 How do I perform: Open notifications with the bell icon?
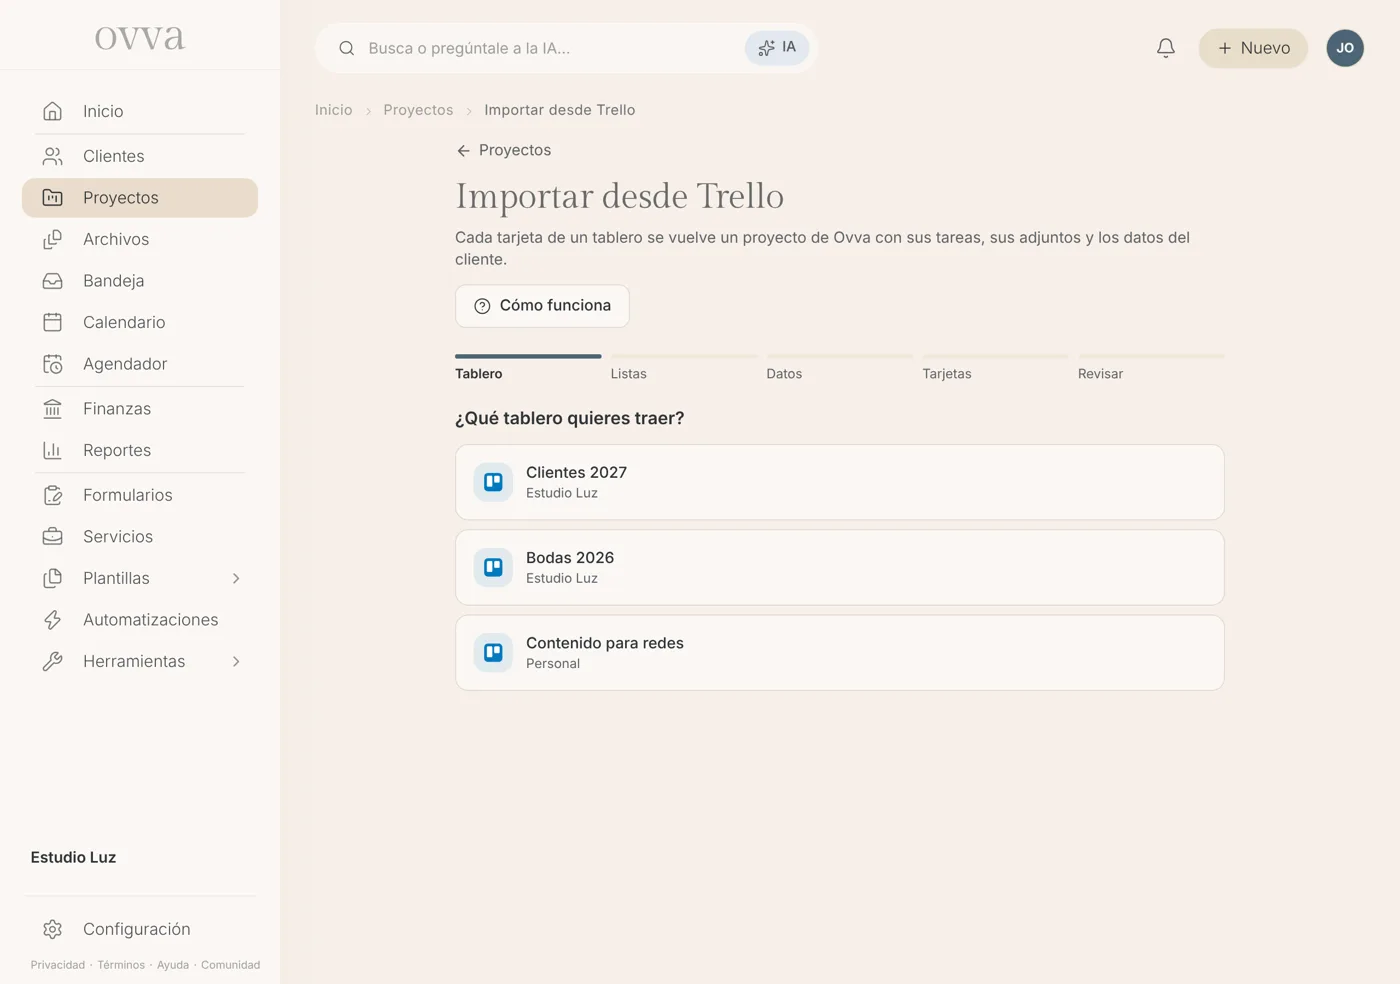click(1166, 48)
